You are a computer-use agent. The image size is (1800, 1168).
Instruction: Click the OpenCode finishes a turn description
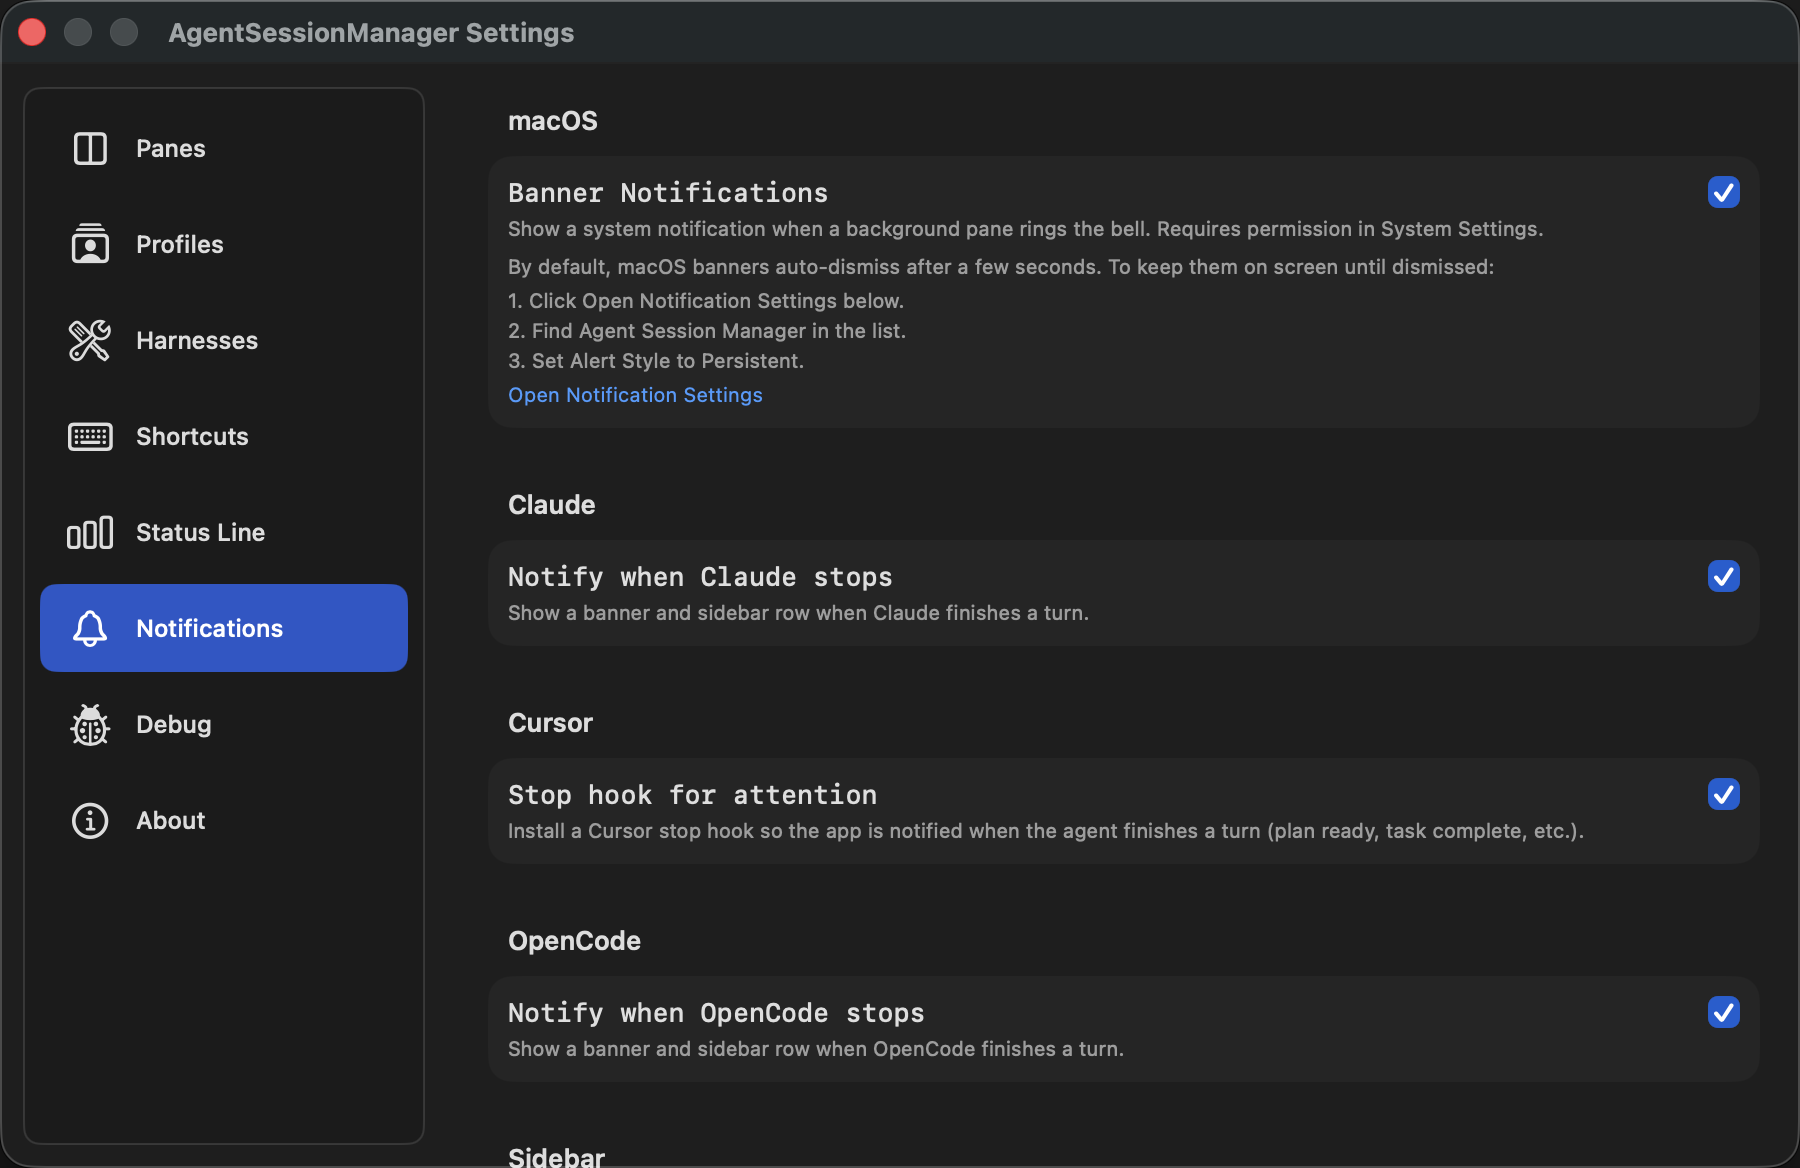click(x=816, y=1049)
